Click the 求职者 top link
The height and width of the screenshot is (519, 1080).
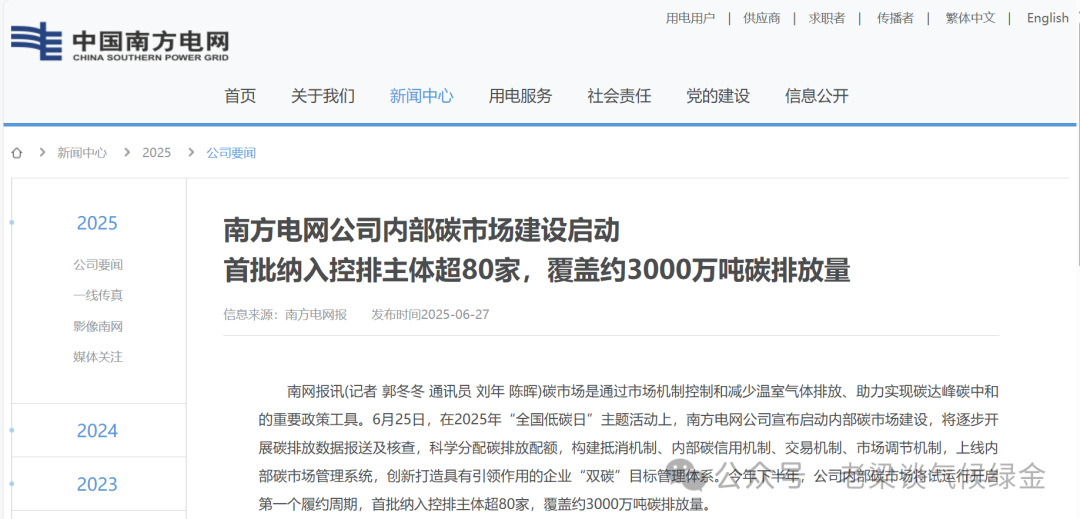click(827, 19)
